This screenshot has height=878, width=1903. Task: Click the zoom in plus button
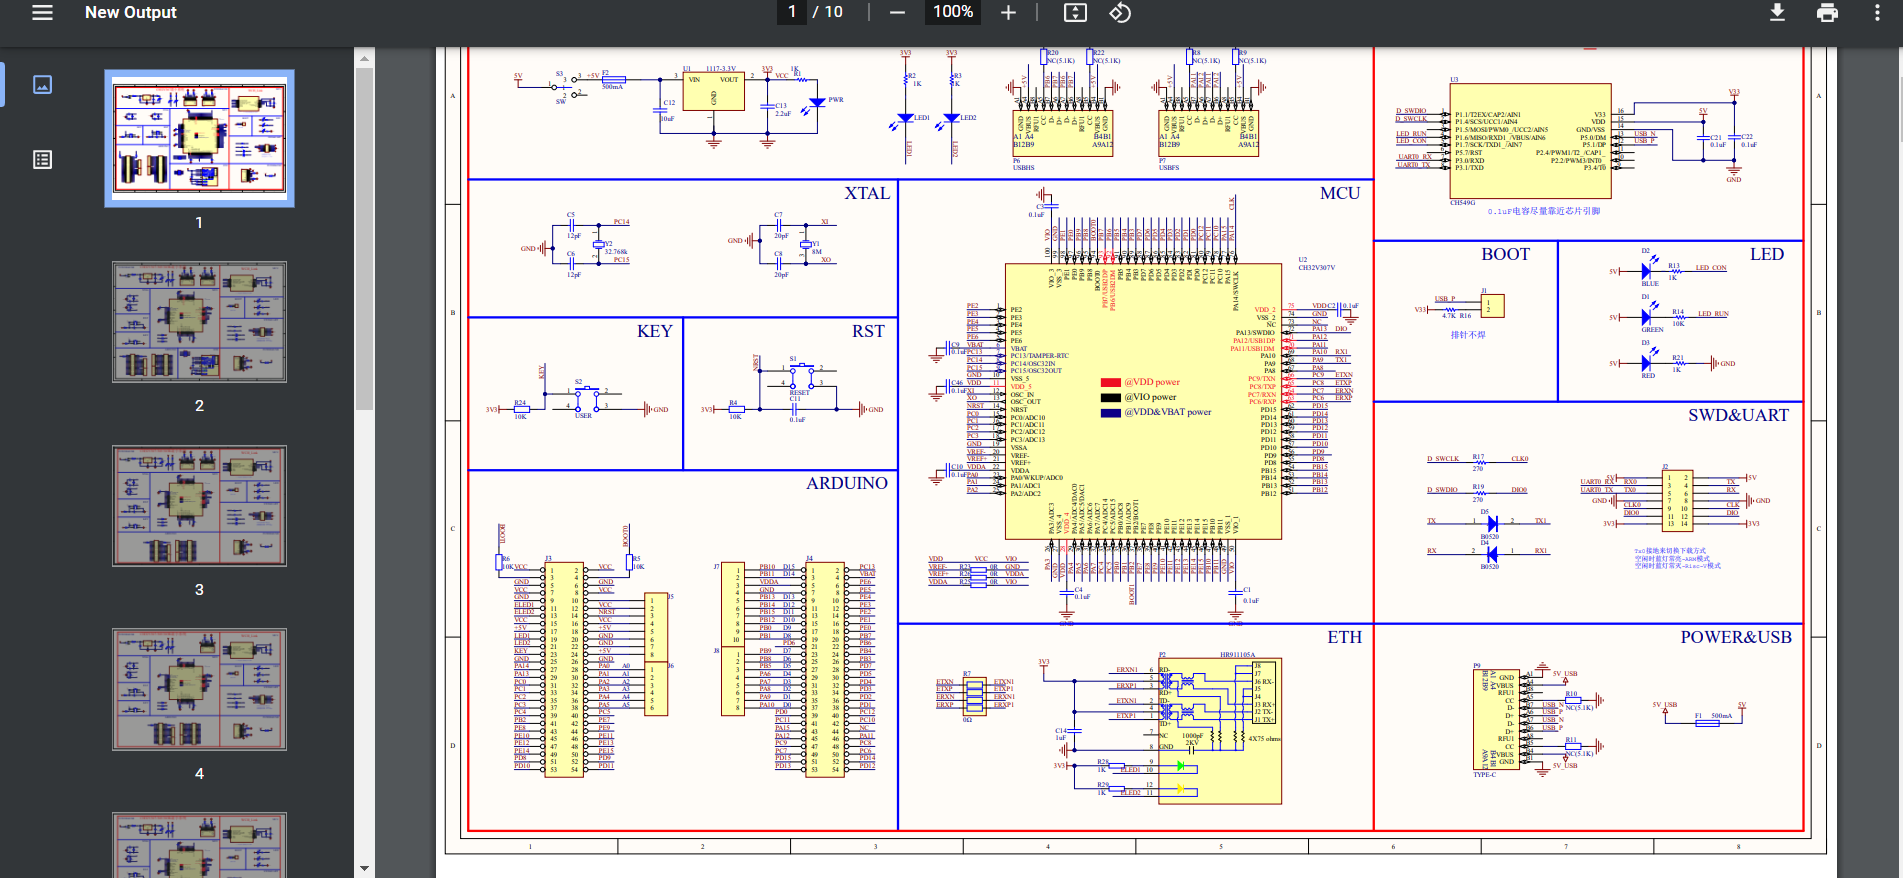click(1008, 13)
